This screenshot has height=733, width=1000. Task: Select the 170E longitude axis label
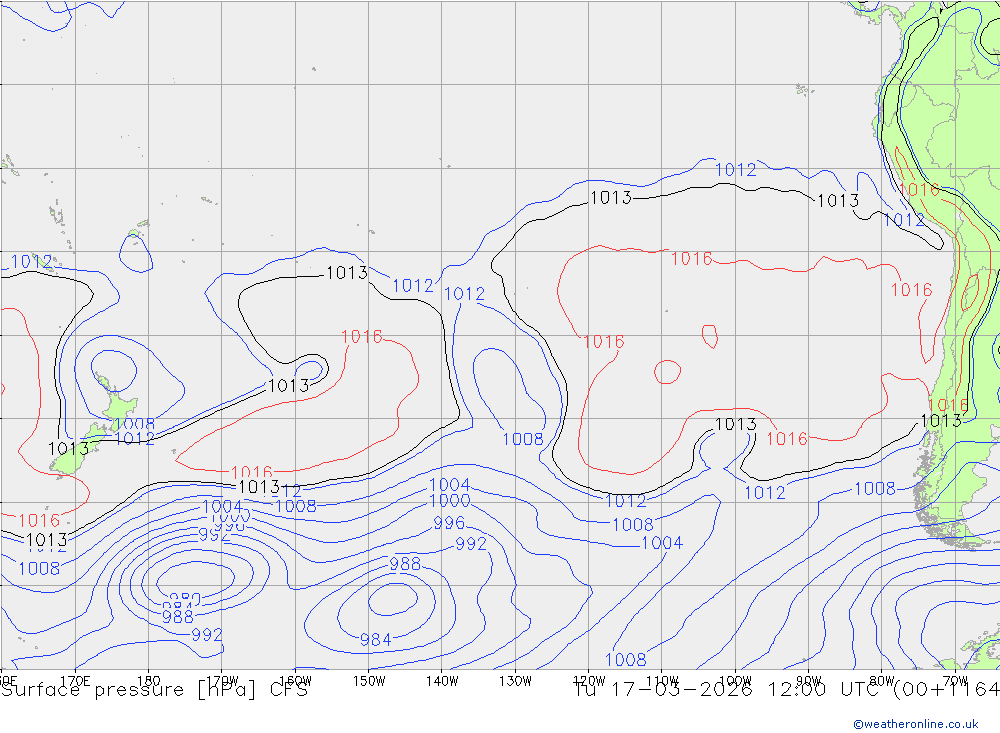(75, 680)
